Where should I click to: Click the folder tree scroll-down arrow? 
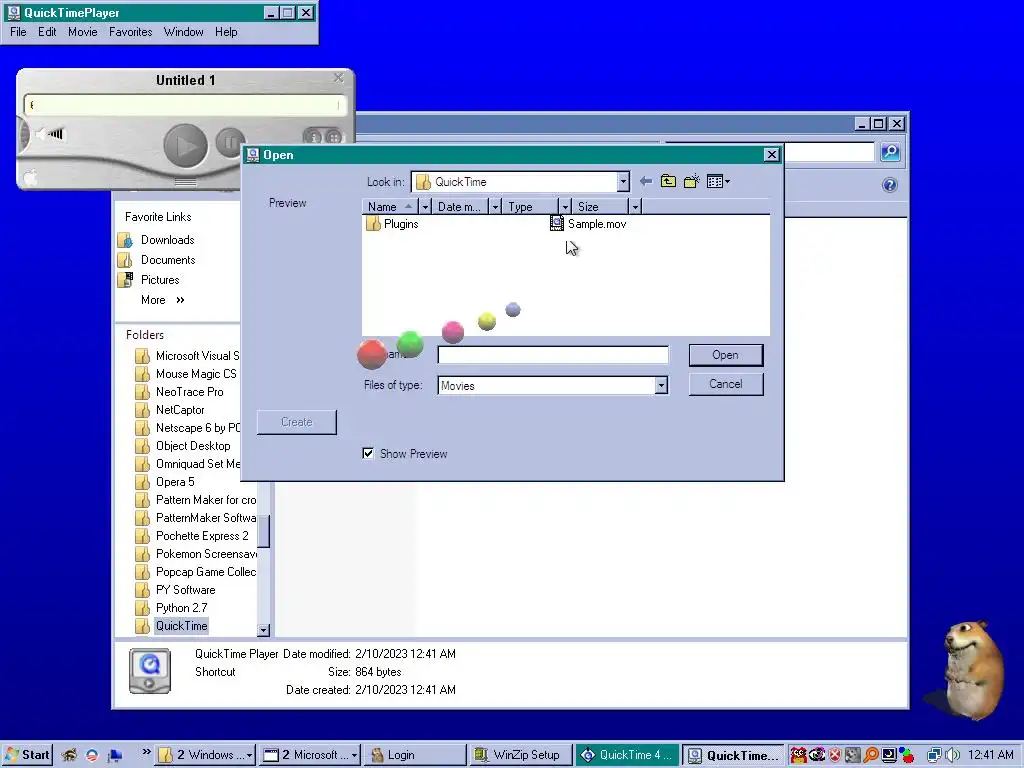(x=263, y=630)
